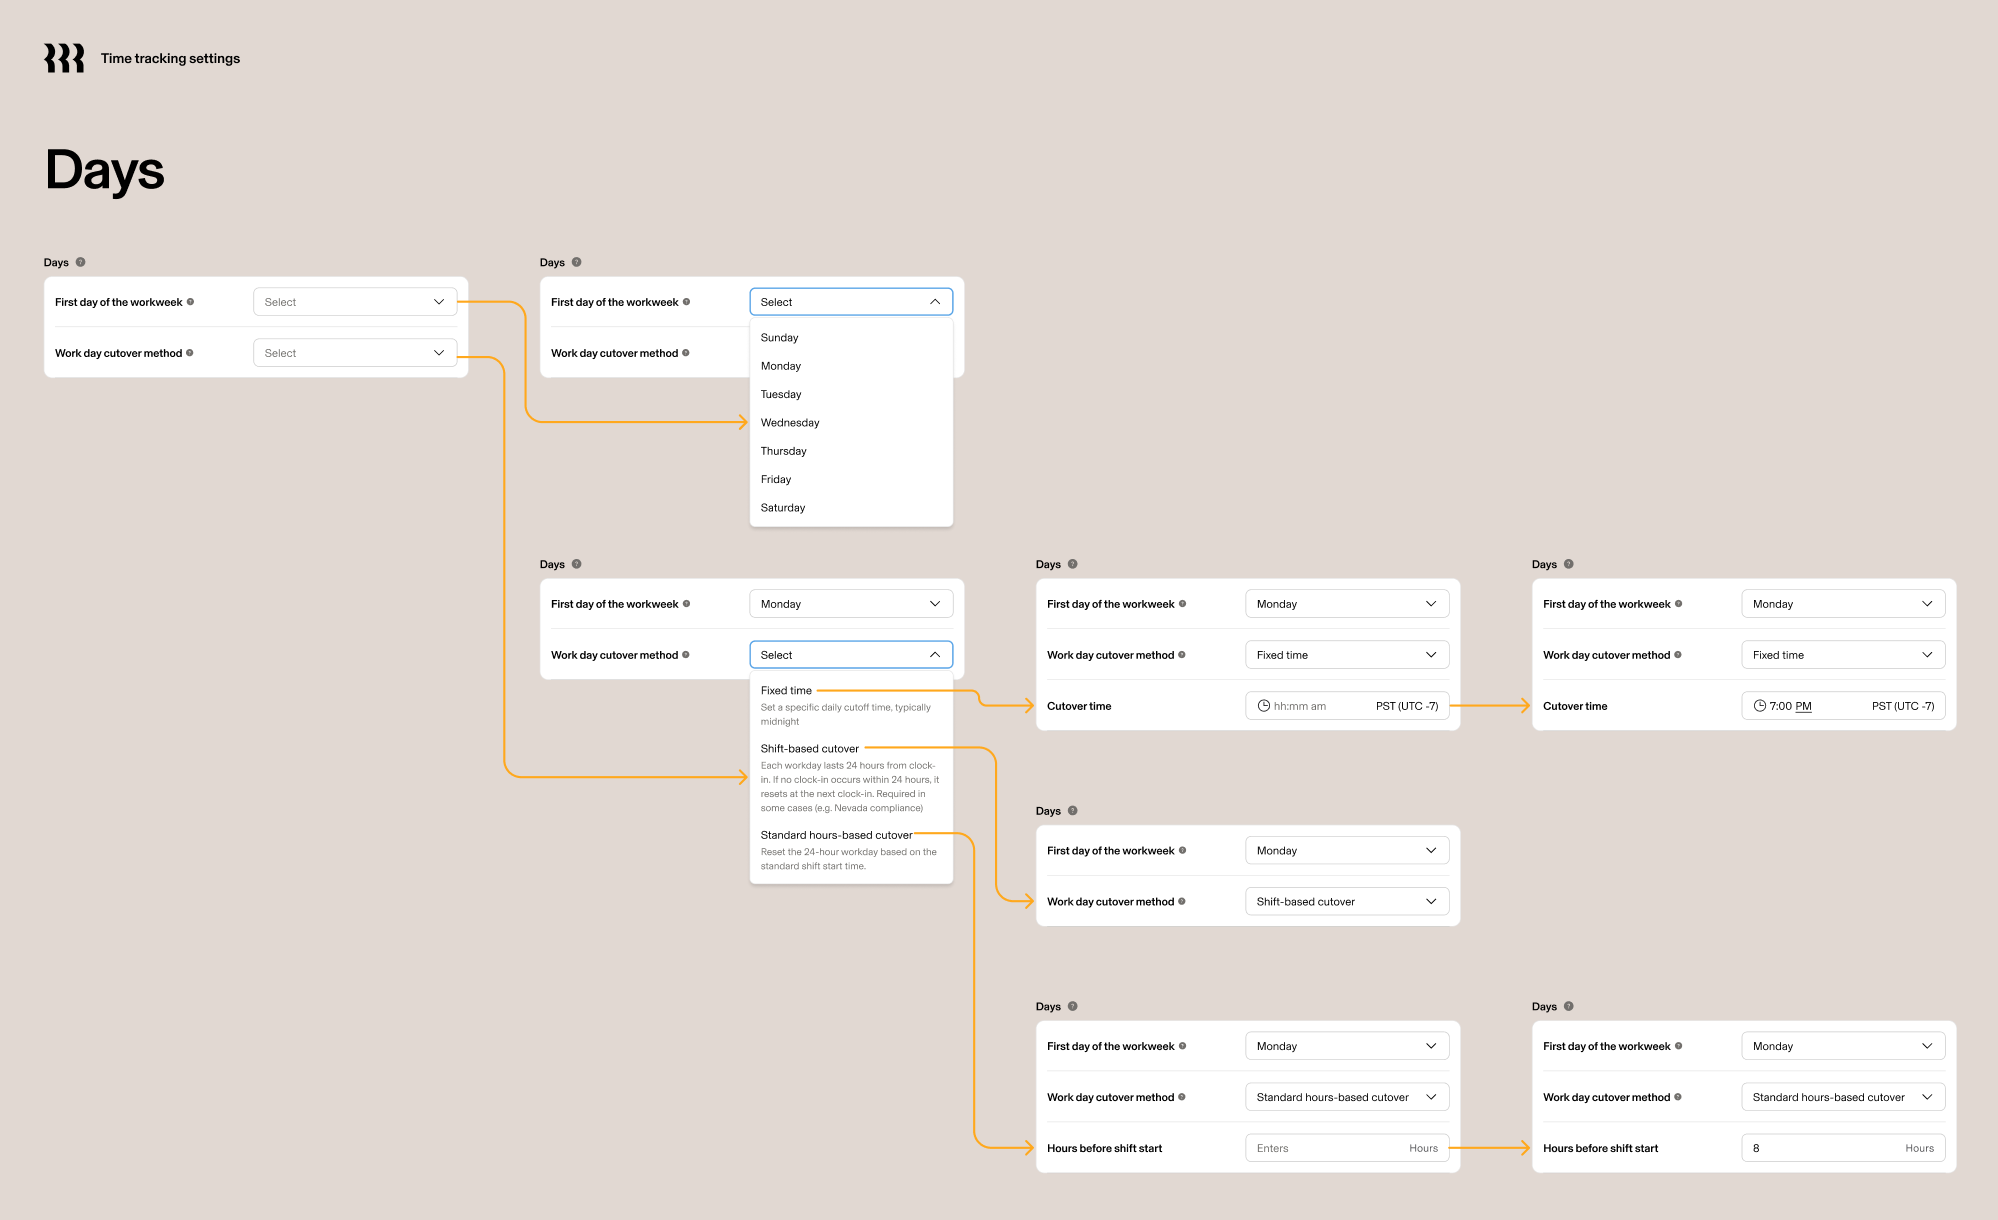The height and width of the screenshot is (1220, 1998).
Task: Collapse the open Work day cutover method Select dropdown
Action: click(851, 655)
